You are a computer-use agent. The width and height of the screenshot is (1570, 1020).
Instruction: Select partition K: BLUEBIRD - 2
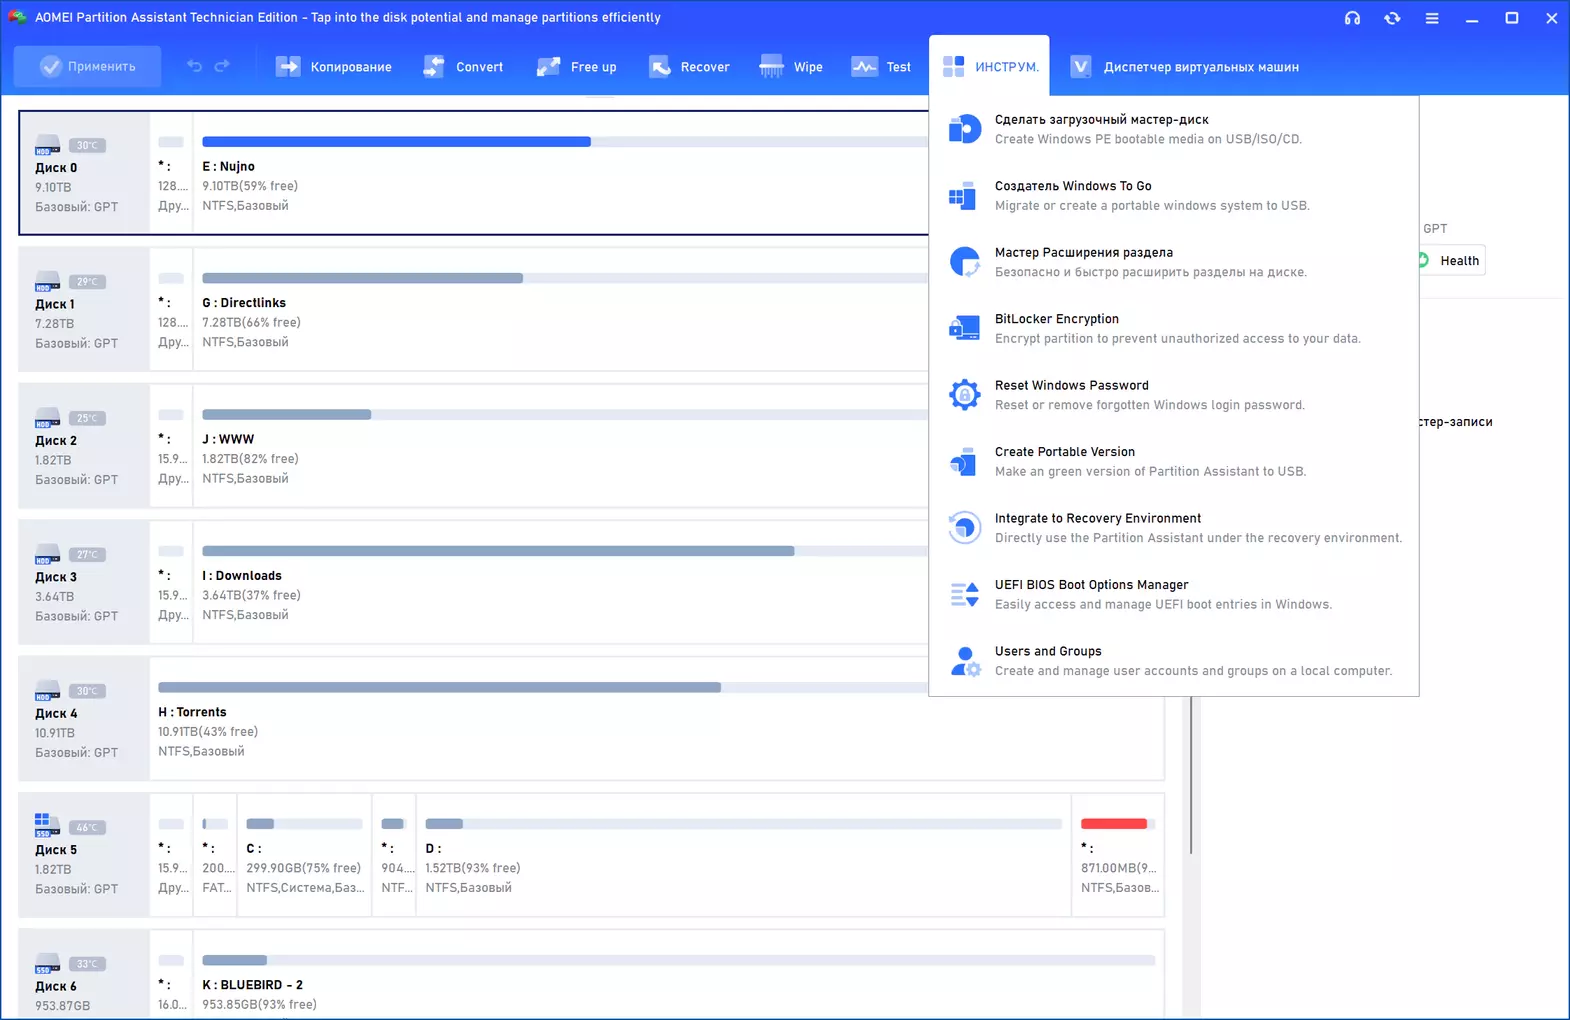coord(678,975)
